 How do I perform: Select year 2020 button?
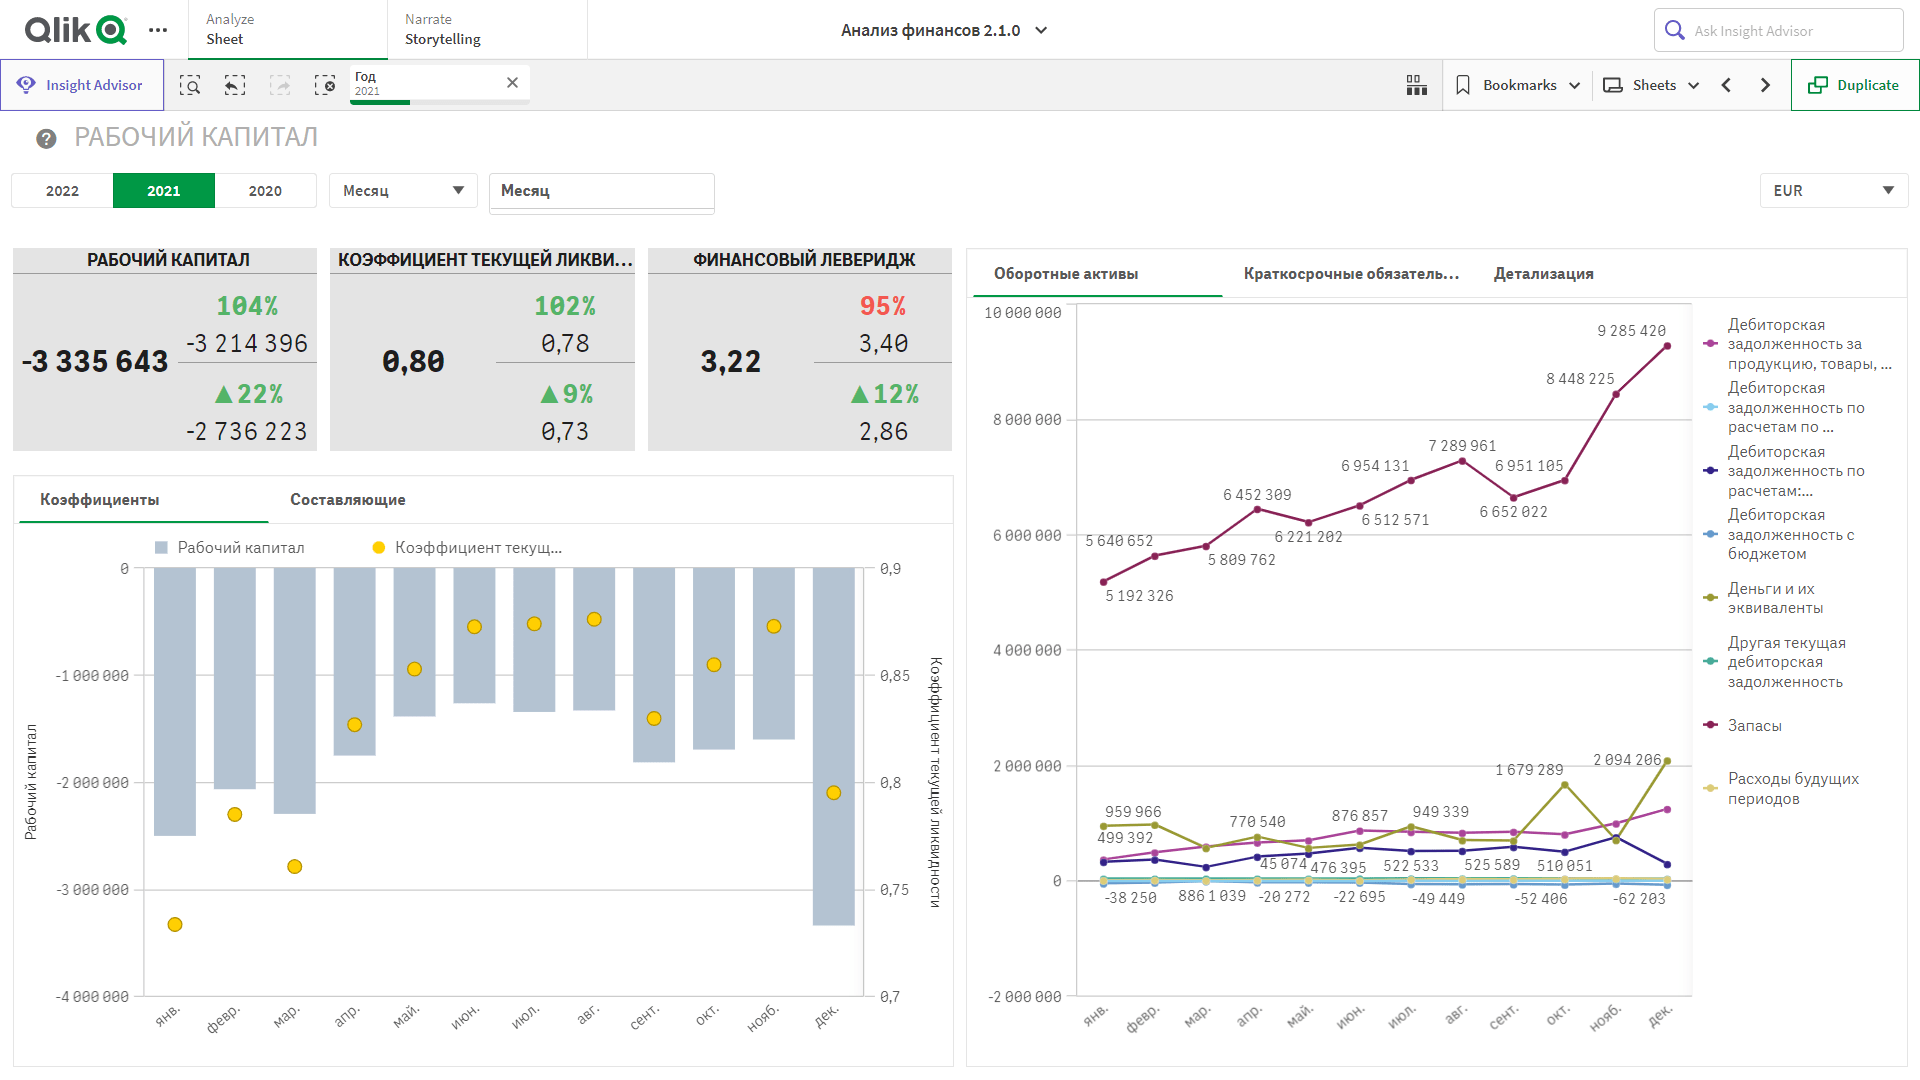[265, 191]
